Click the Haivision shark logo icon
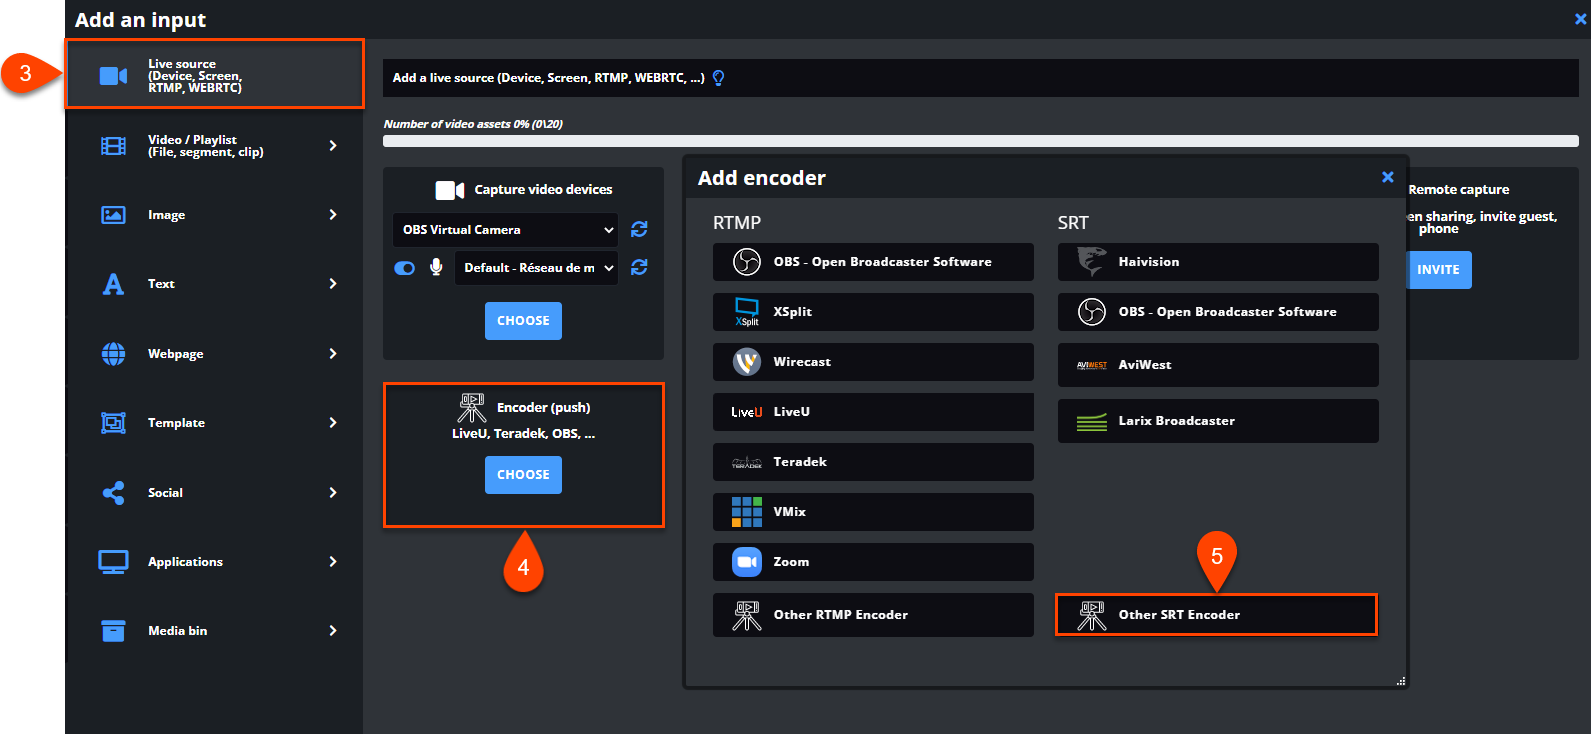This screenshot has width=1591, height=734. coord(1092,262)
